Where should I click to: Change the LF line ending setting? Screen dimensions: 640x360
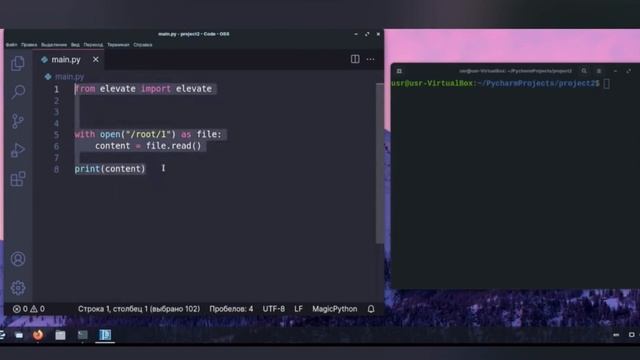point(298,309)
